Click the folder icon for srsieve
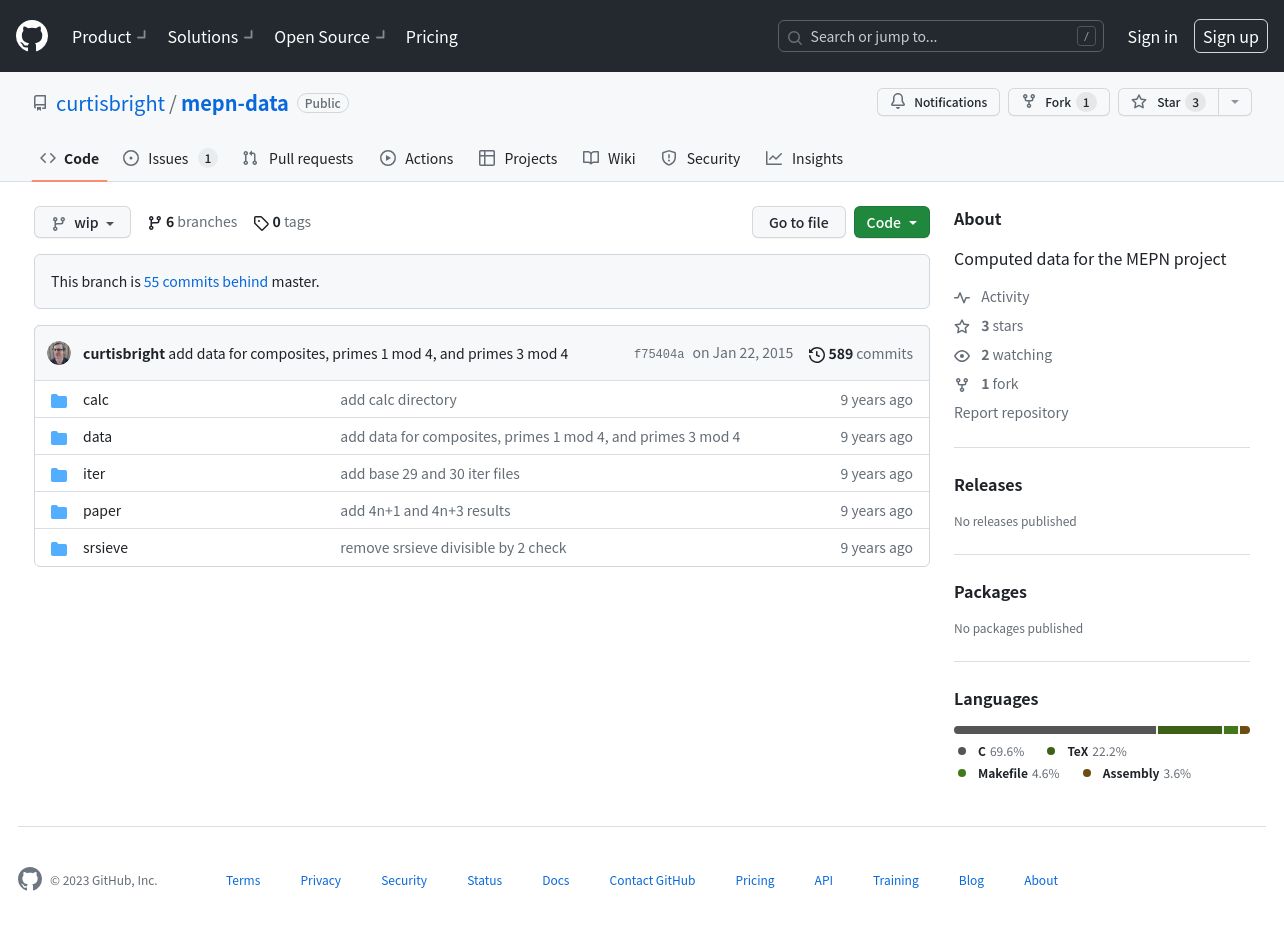 59,548
